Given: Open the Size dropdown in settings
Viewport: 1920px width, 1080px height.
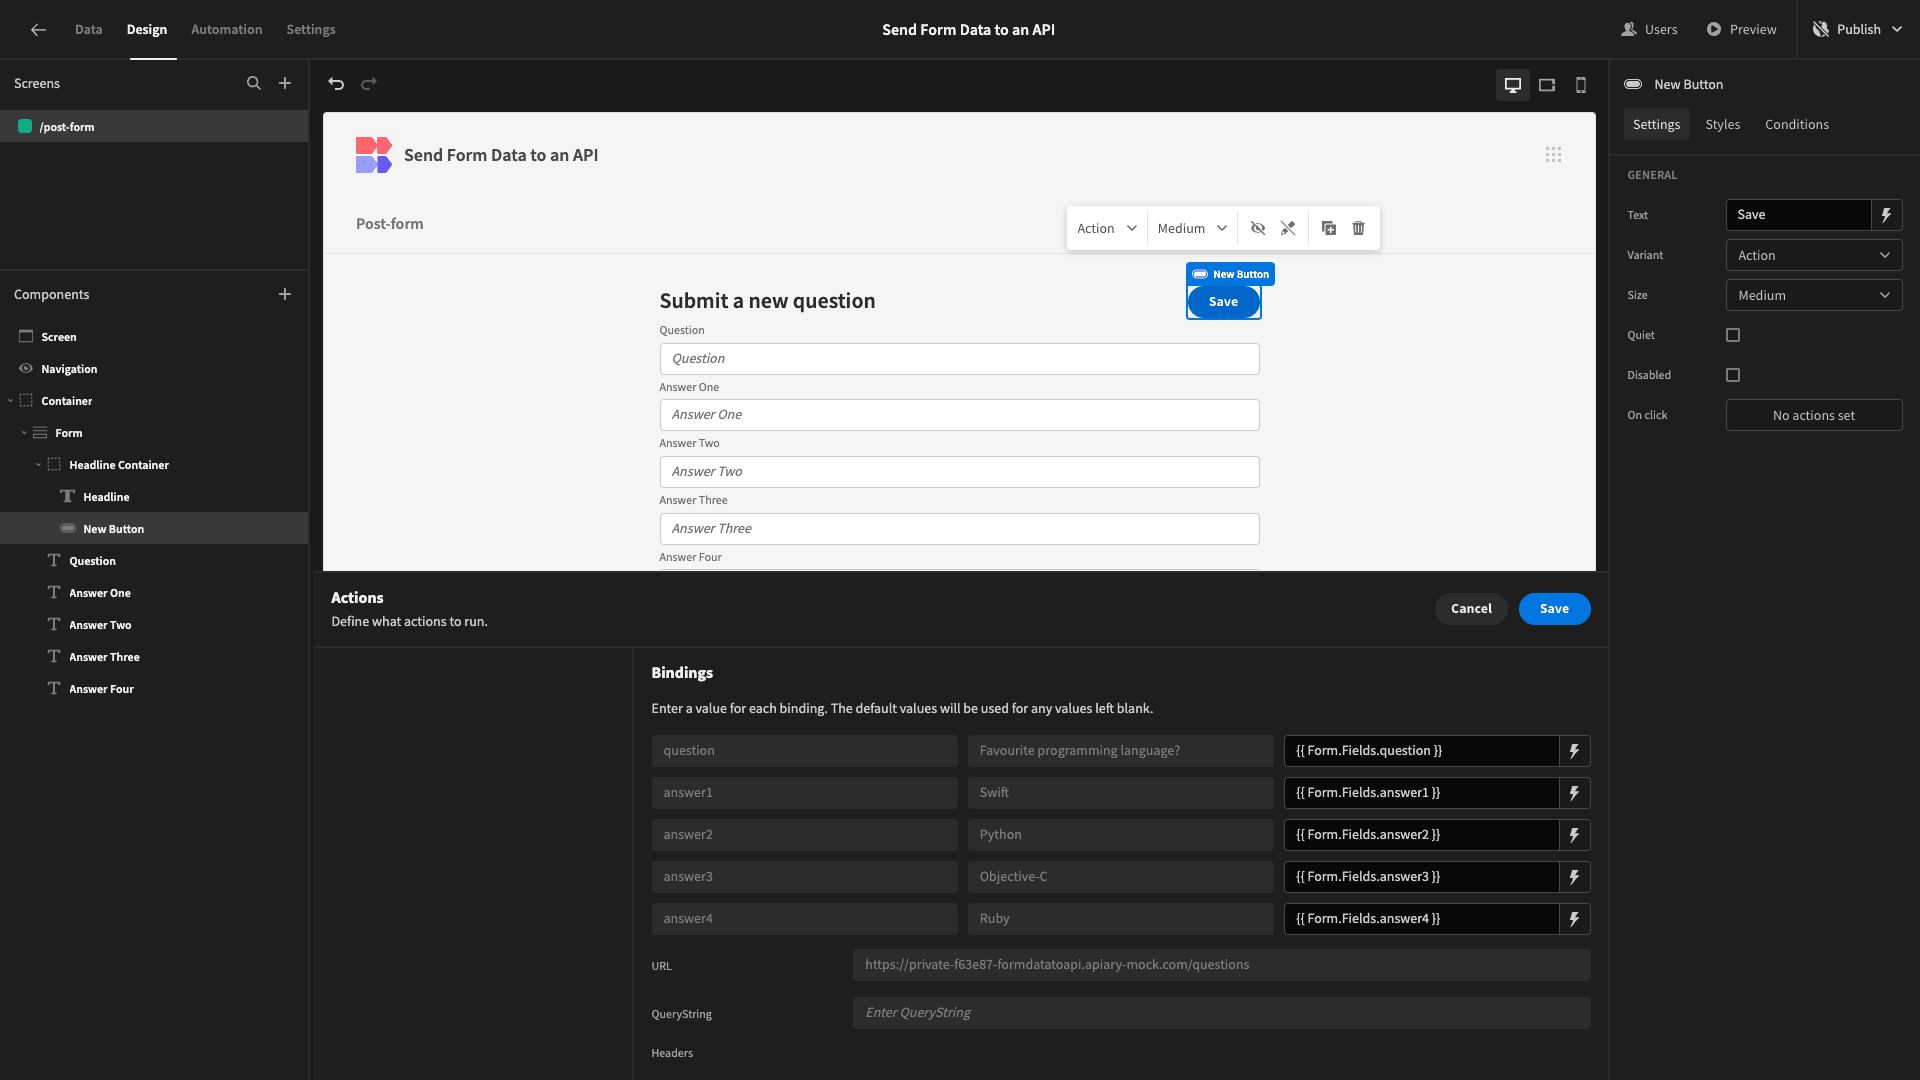Looking at the screenshot, I should point(1814,295).
